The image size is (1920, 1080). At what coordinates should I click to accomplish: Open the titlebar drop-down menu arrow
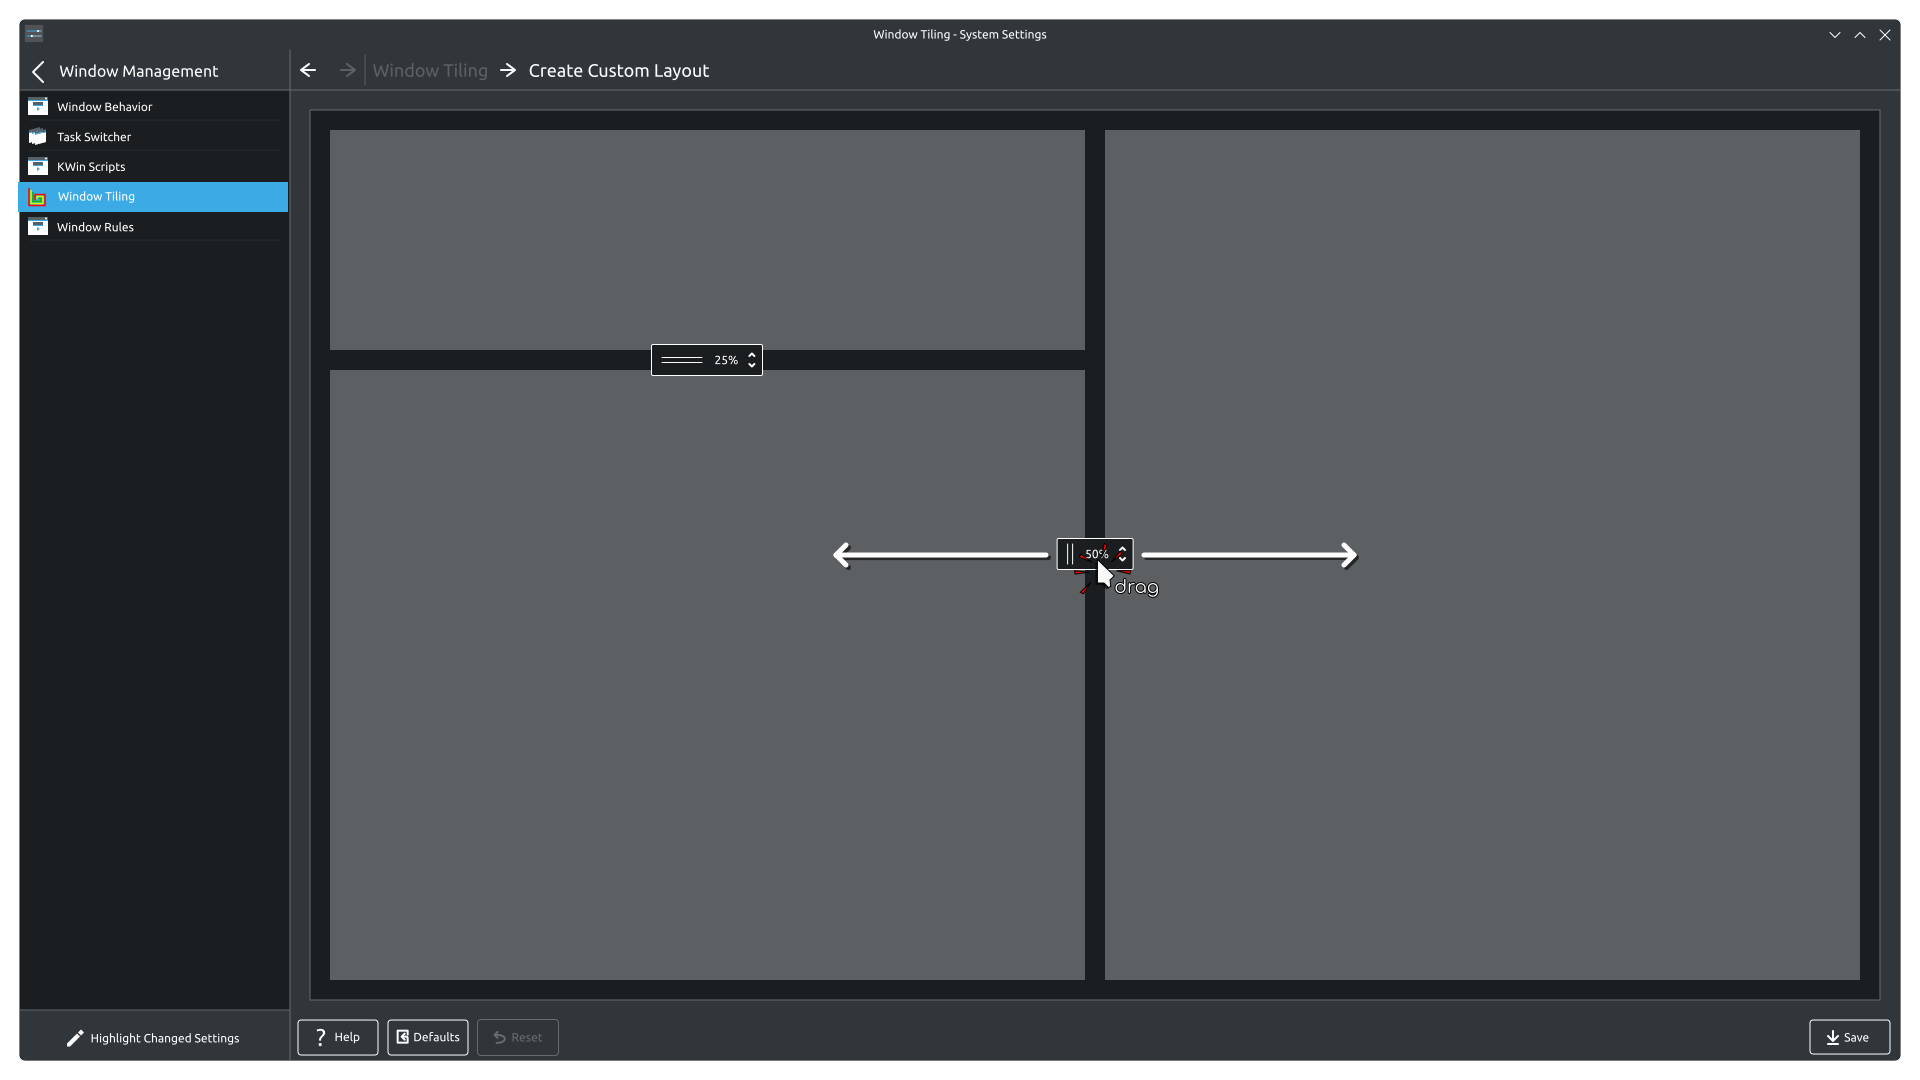pyautogui.click(x=1834, y=33)
